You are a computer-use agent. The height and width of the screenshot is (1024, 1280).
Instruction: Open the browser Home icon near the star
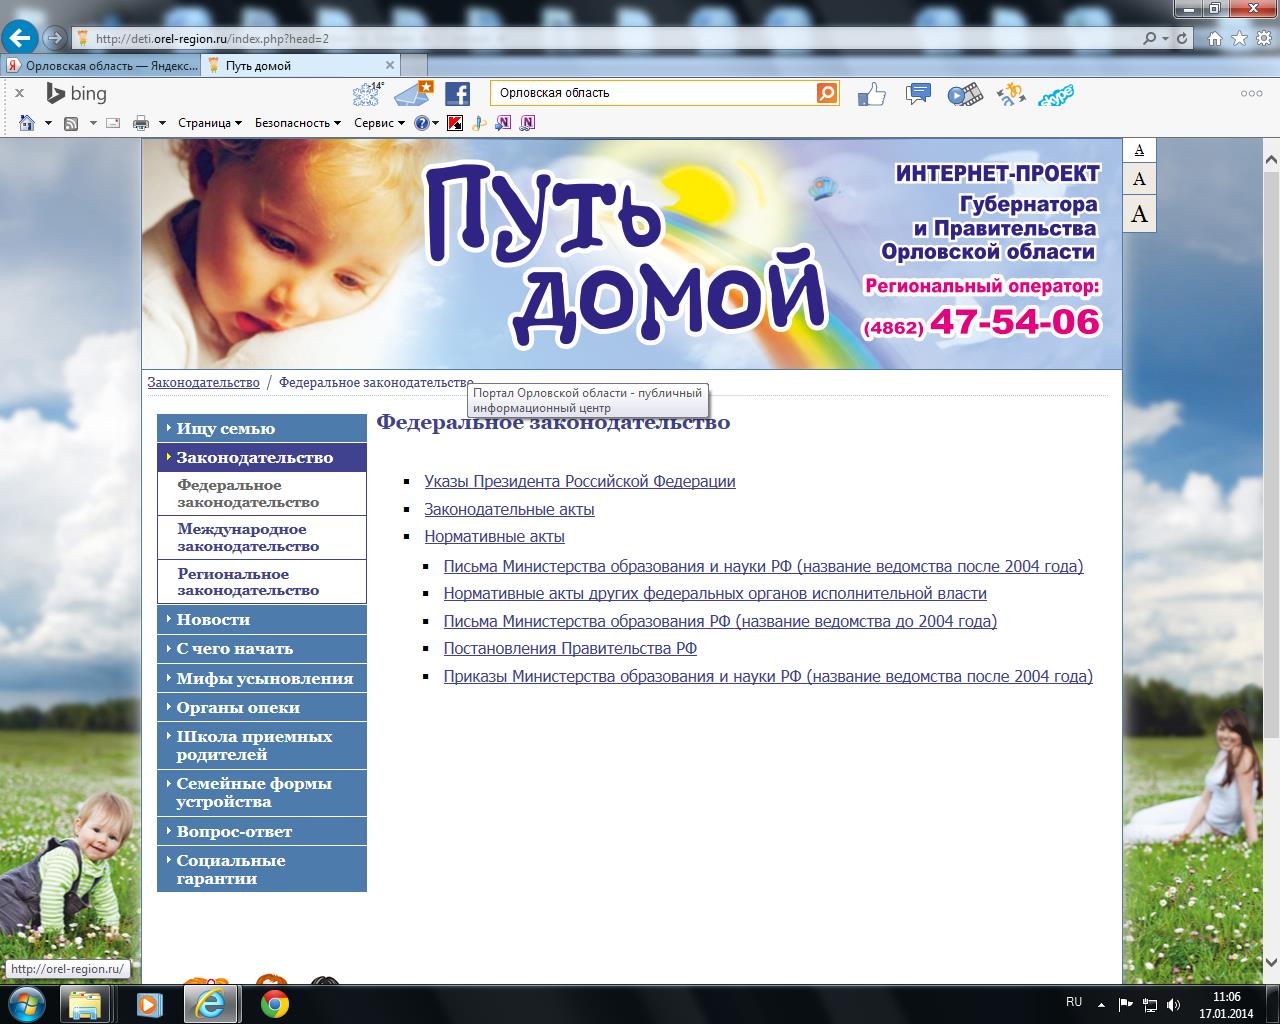tap(1215, 39)
